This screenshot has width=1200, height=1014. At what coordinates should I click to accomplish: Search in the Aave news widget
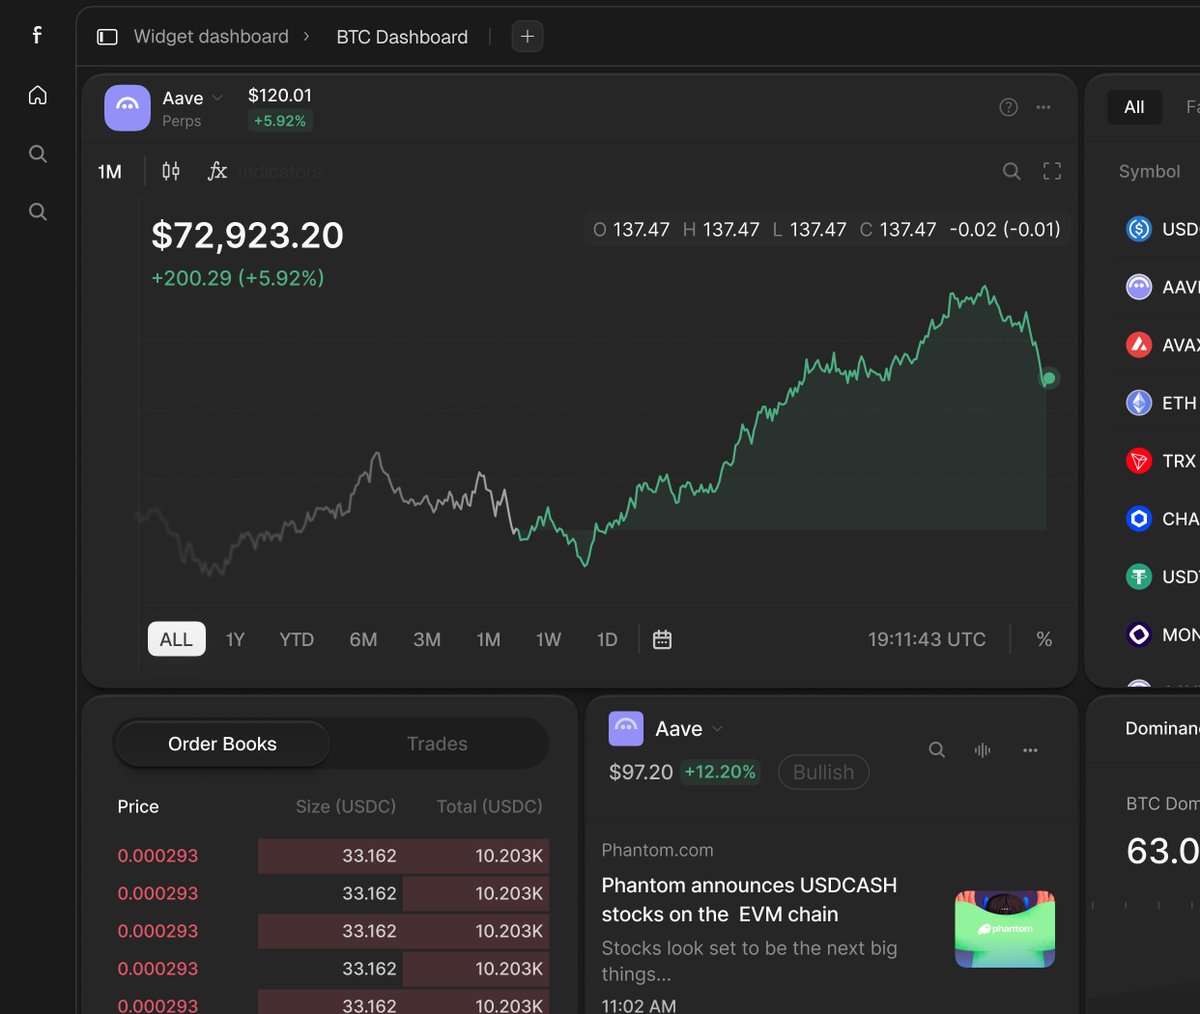(937, 750)
